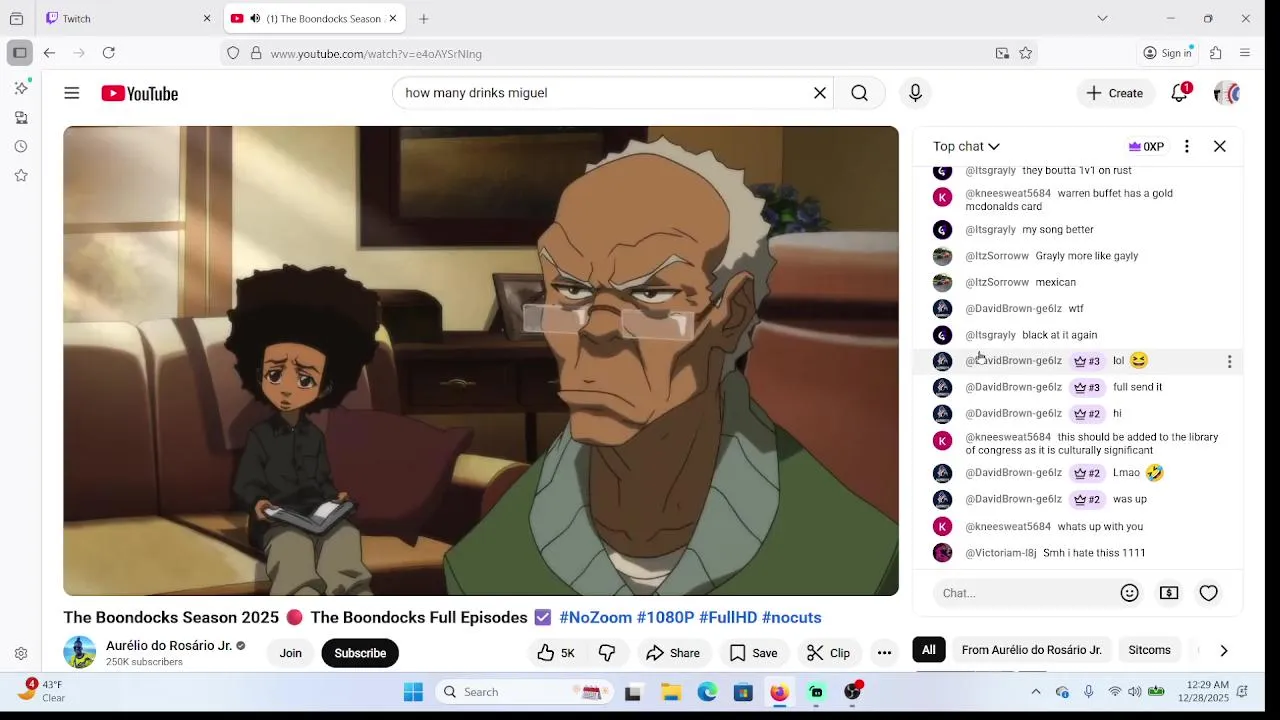The image size is (1280, 720).
Task: Open options for DavidBrown 'lol' message
Action: click(1230, 361)
